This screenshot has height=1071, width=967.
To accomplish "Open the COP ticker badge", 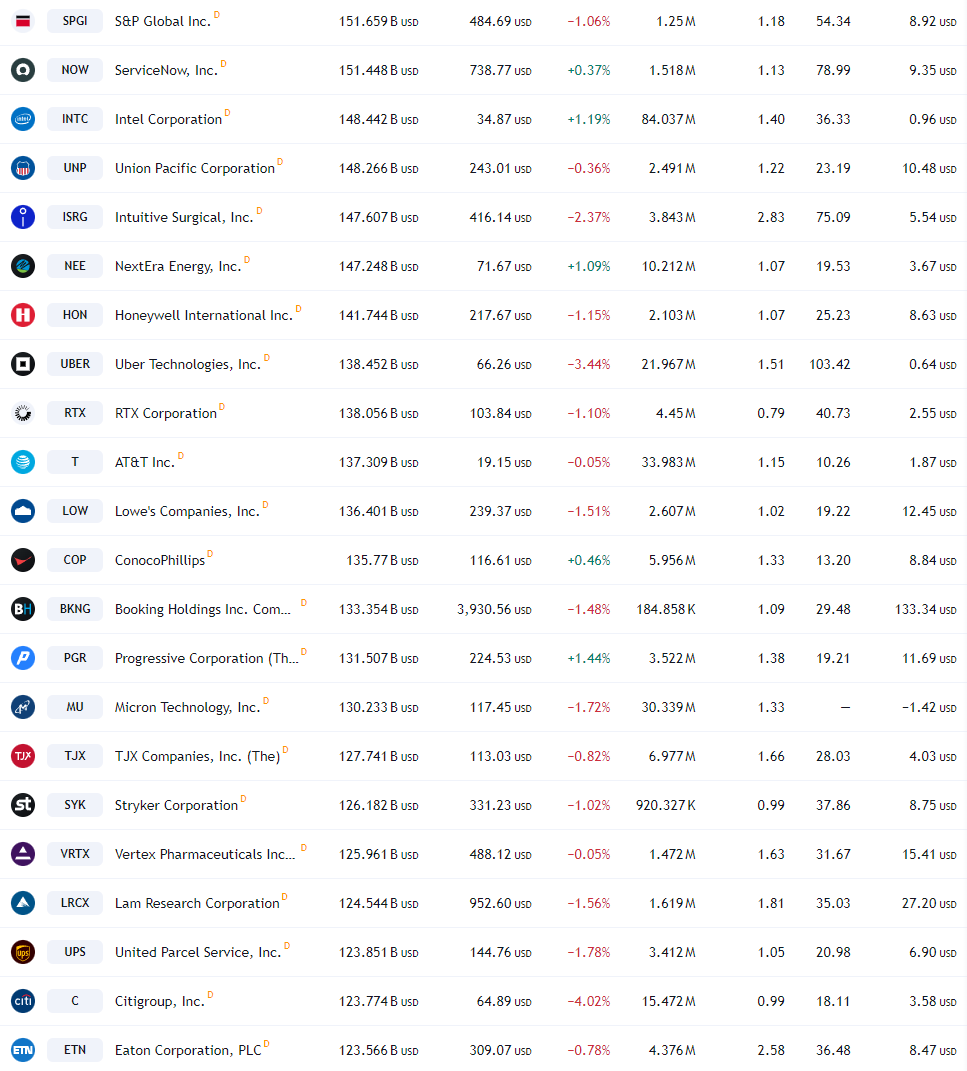I will (75, 560).
